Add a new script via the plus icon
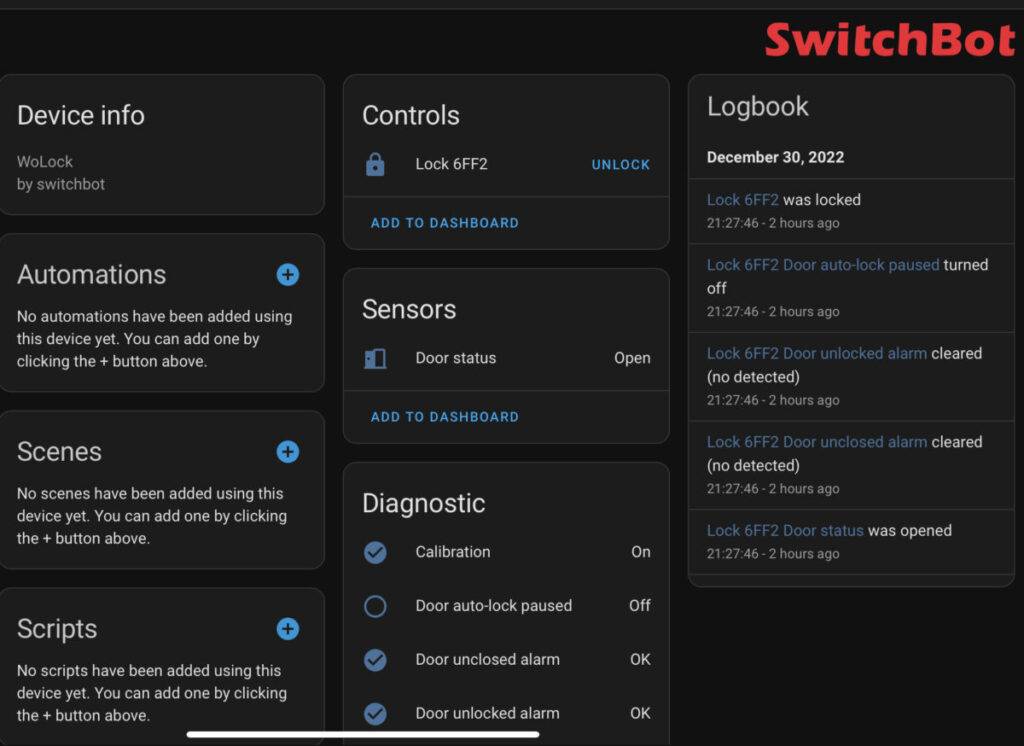Viewport: 1024px width, 746px height. coord(287,629)
